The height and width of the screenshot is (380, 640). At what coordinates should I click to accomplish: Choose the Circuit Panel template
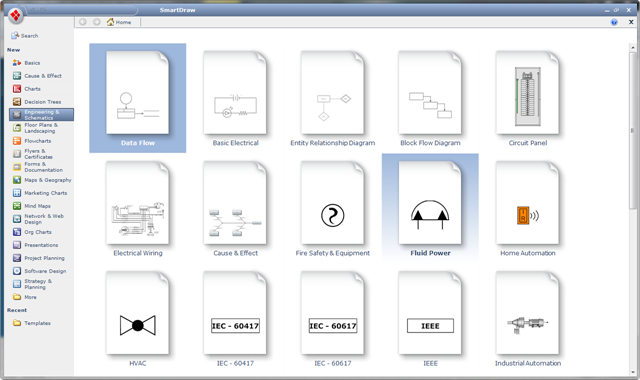[x=528, y=98]
